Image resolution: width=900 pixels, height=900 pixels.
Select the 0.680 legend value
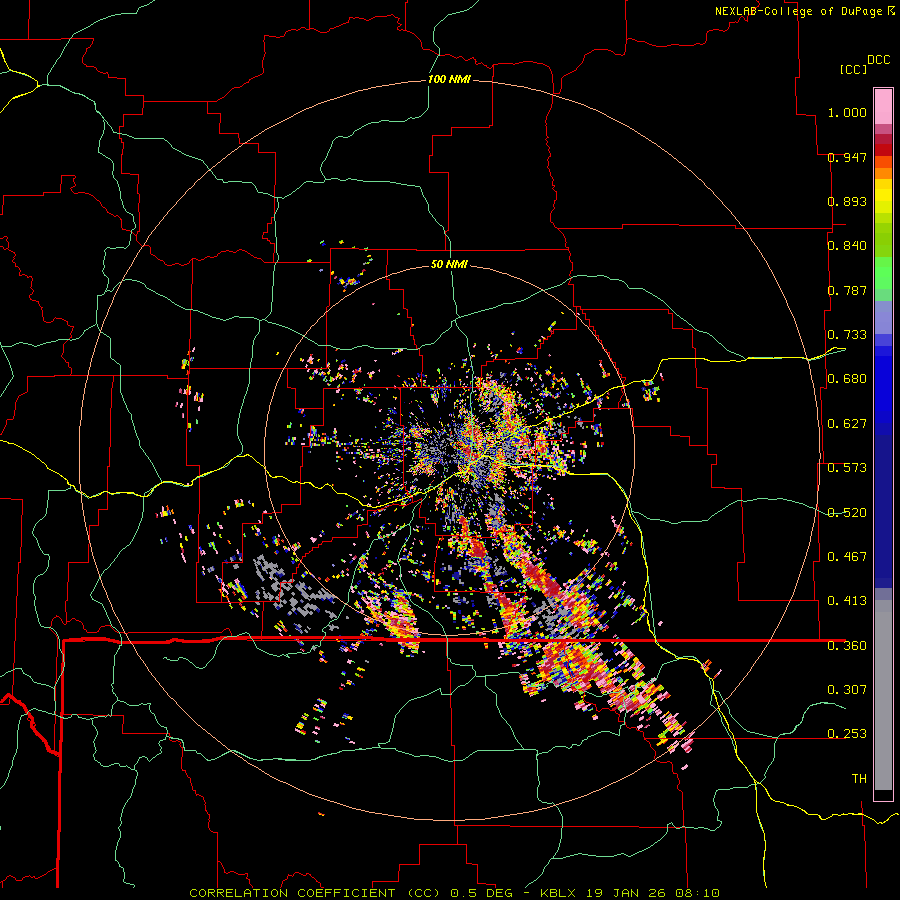pyautogui.click(x=847, y=379)
